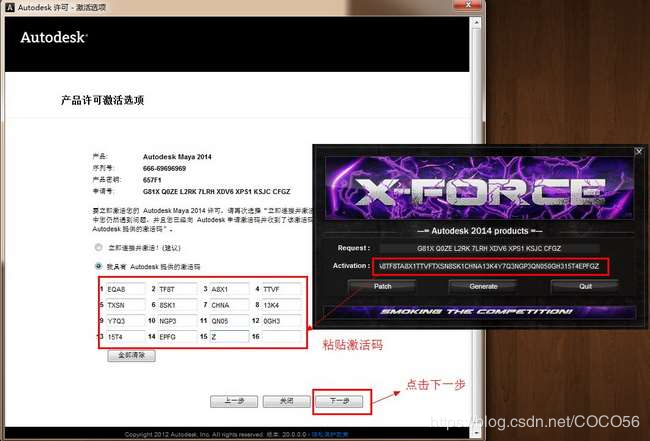Viewport: 650px width, 441px height.
Task: Click activation code field 4 containing TTVF
Action: (x=281, y=289)
